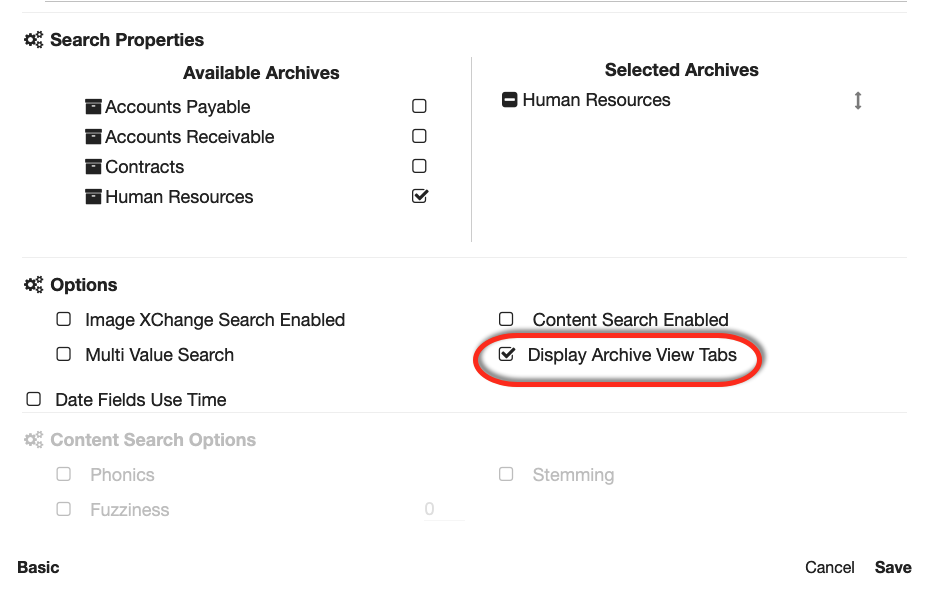Click the Save button
The height and width of the screenshot is (590, 931).
[x=893, y=567]
